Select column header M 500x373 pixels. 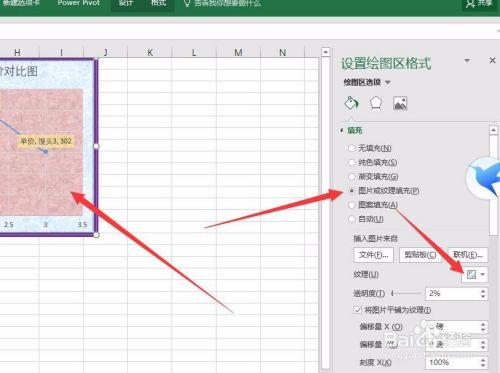(x=238, y=52)
